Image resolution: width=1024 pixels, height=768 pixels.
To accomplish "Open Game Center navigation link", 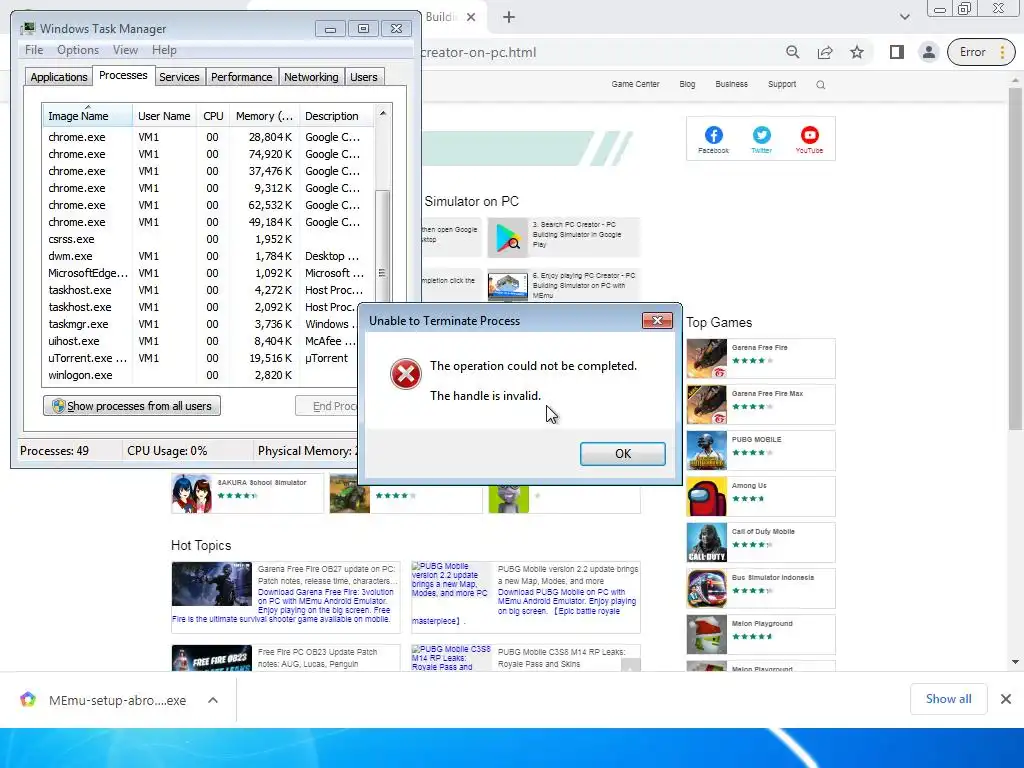I will pos(635,84).
